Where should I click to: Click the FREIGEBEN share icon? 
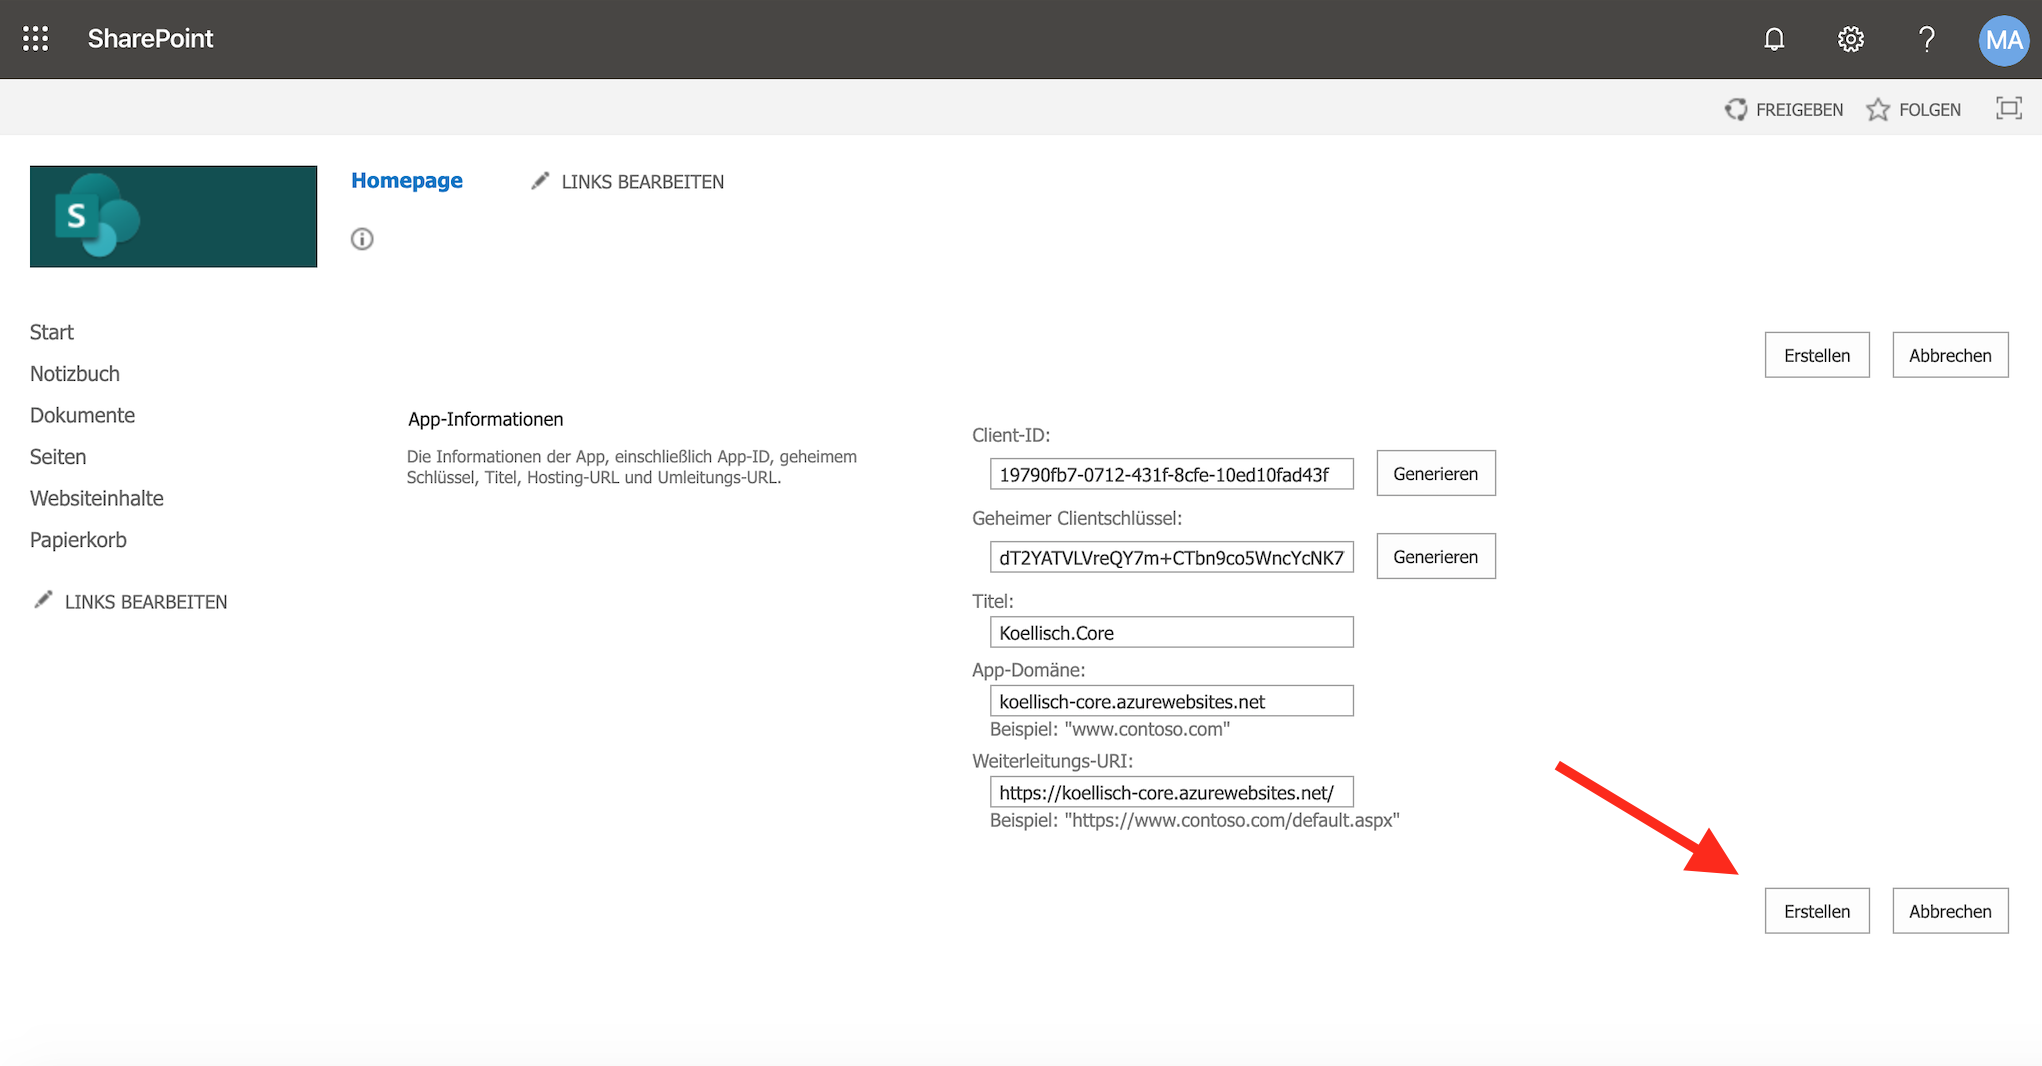pos(1736,109)
